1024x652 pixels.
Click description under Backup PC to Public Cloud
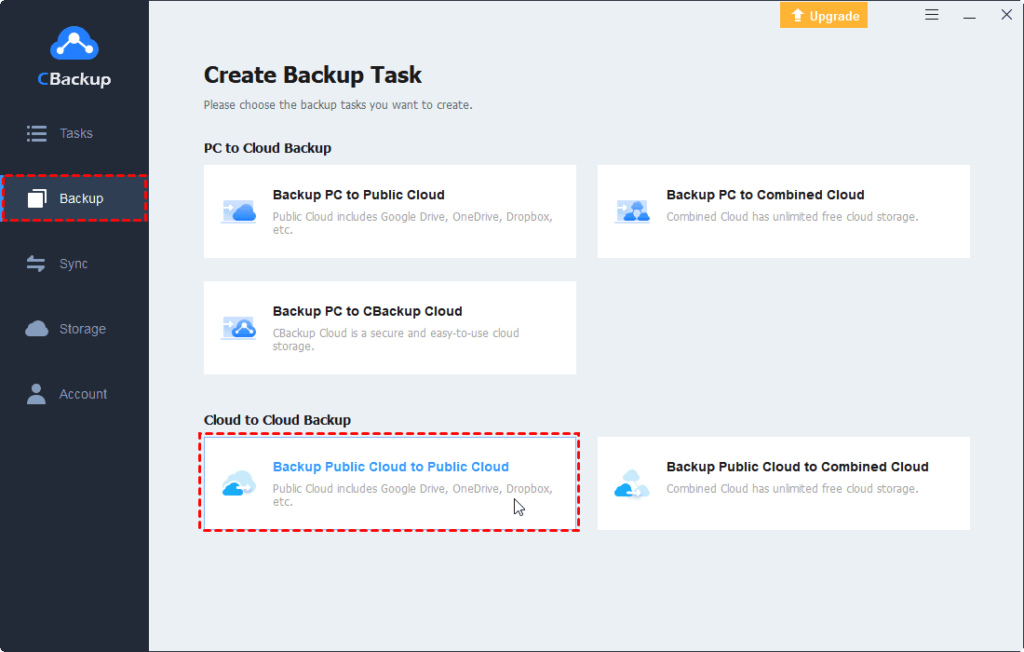pos(413,223)
